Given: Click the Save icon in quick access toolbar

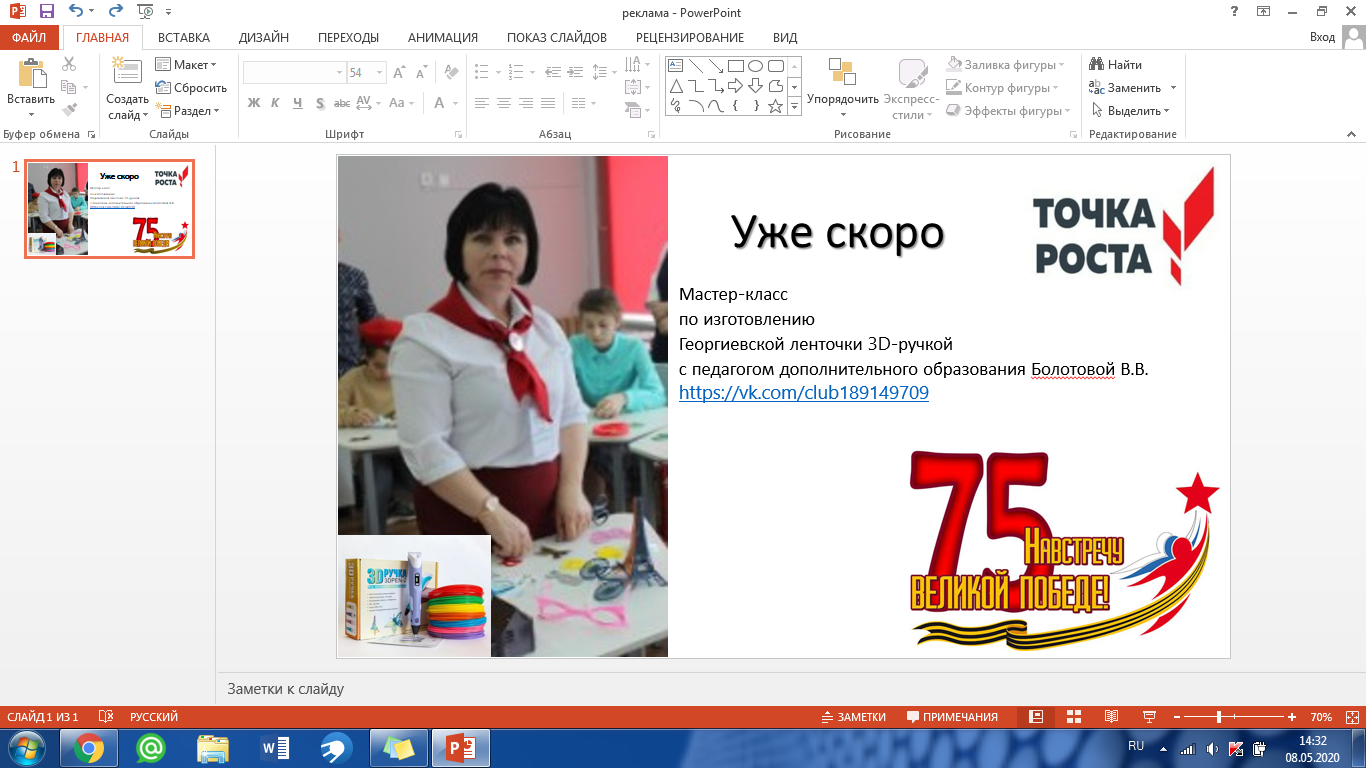Looking at the screenshot, I should point(46,11).
